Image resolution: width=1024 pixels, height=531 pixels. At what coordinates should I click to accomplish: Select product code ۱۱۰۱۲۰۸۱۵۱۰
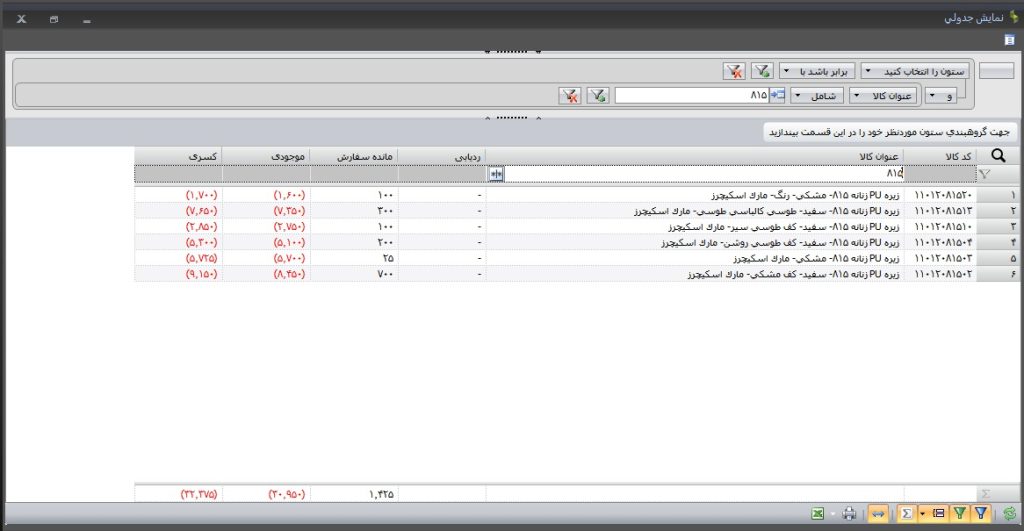click(943, 227)
